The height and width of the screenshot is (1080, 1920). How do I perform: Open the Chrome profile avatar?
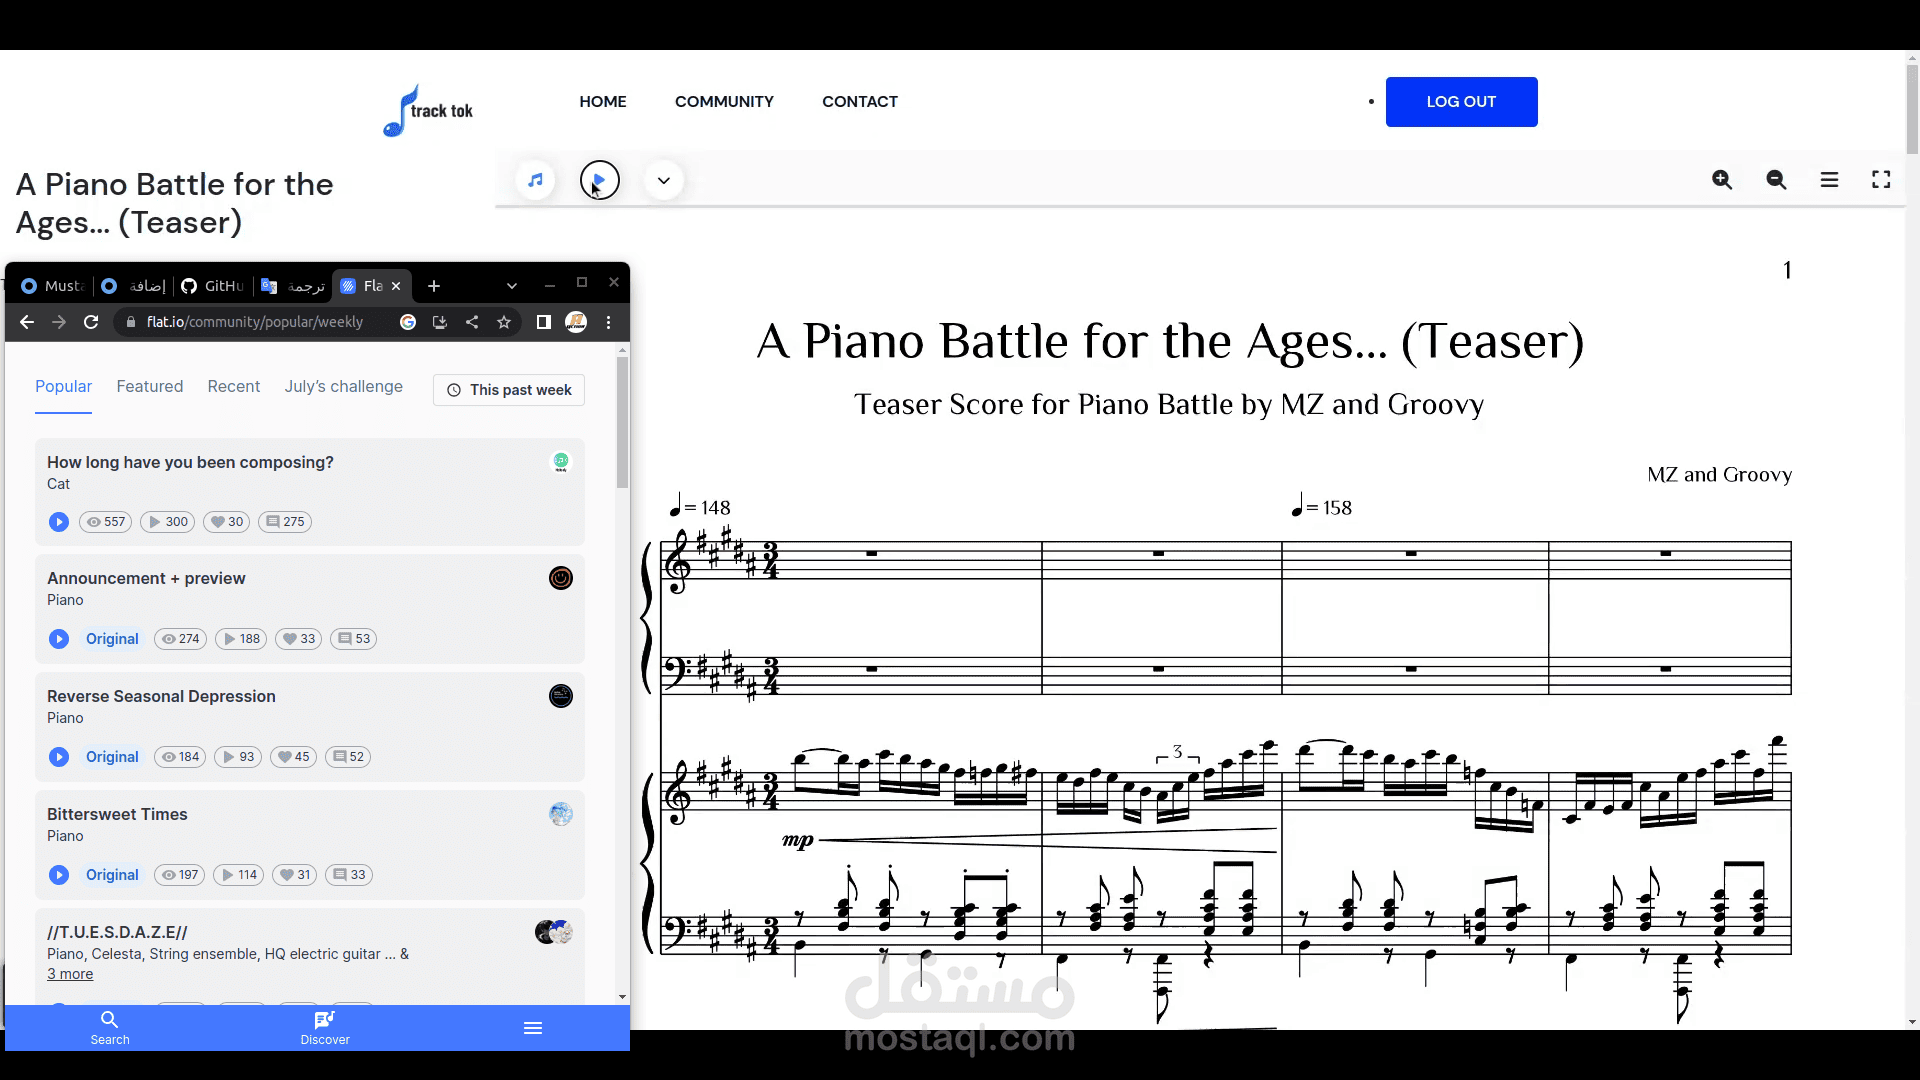(576, 322)
